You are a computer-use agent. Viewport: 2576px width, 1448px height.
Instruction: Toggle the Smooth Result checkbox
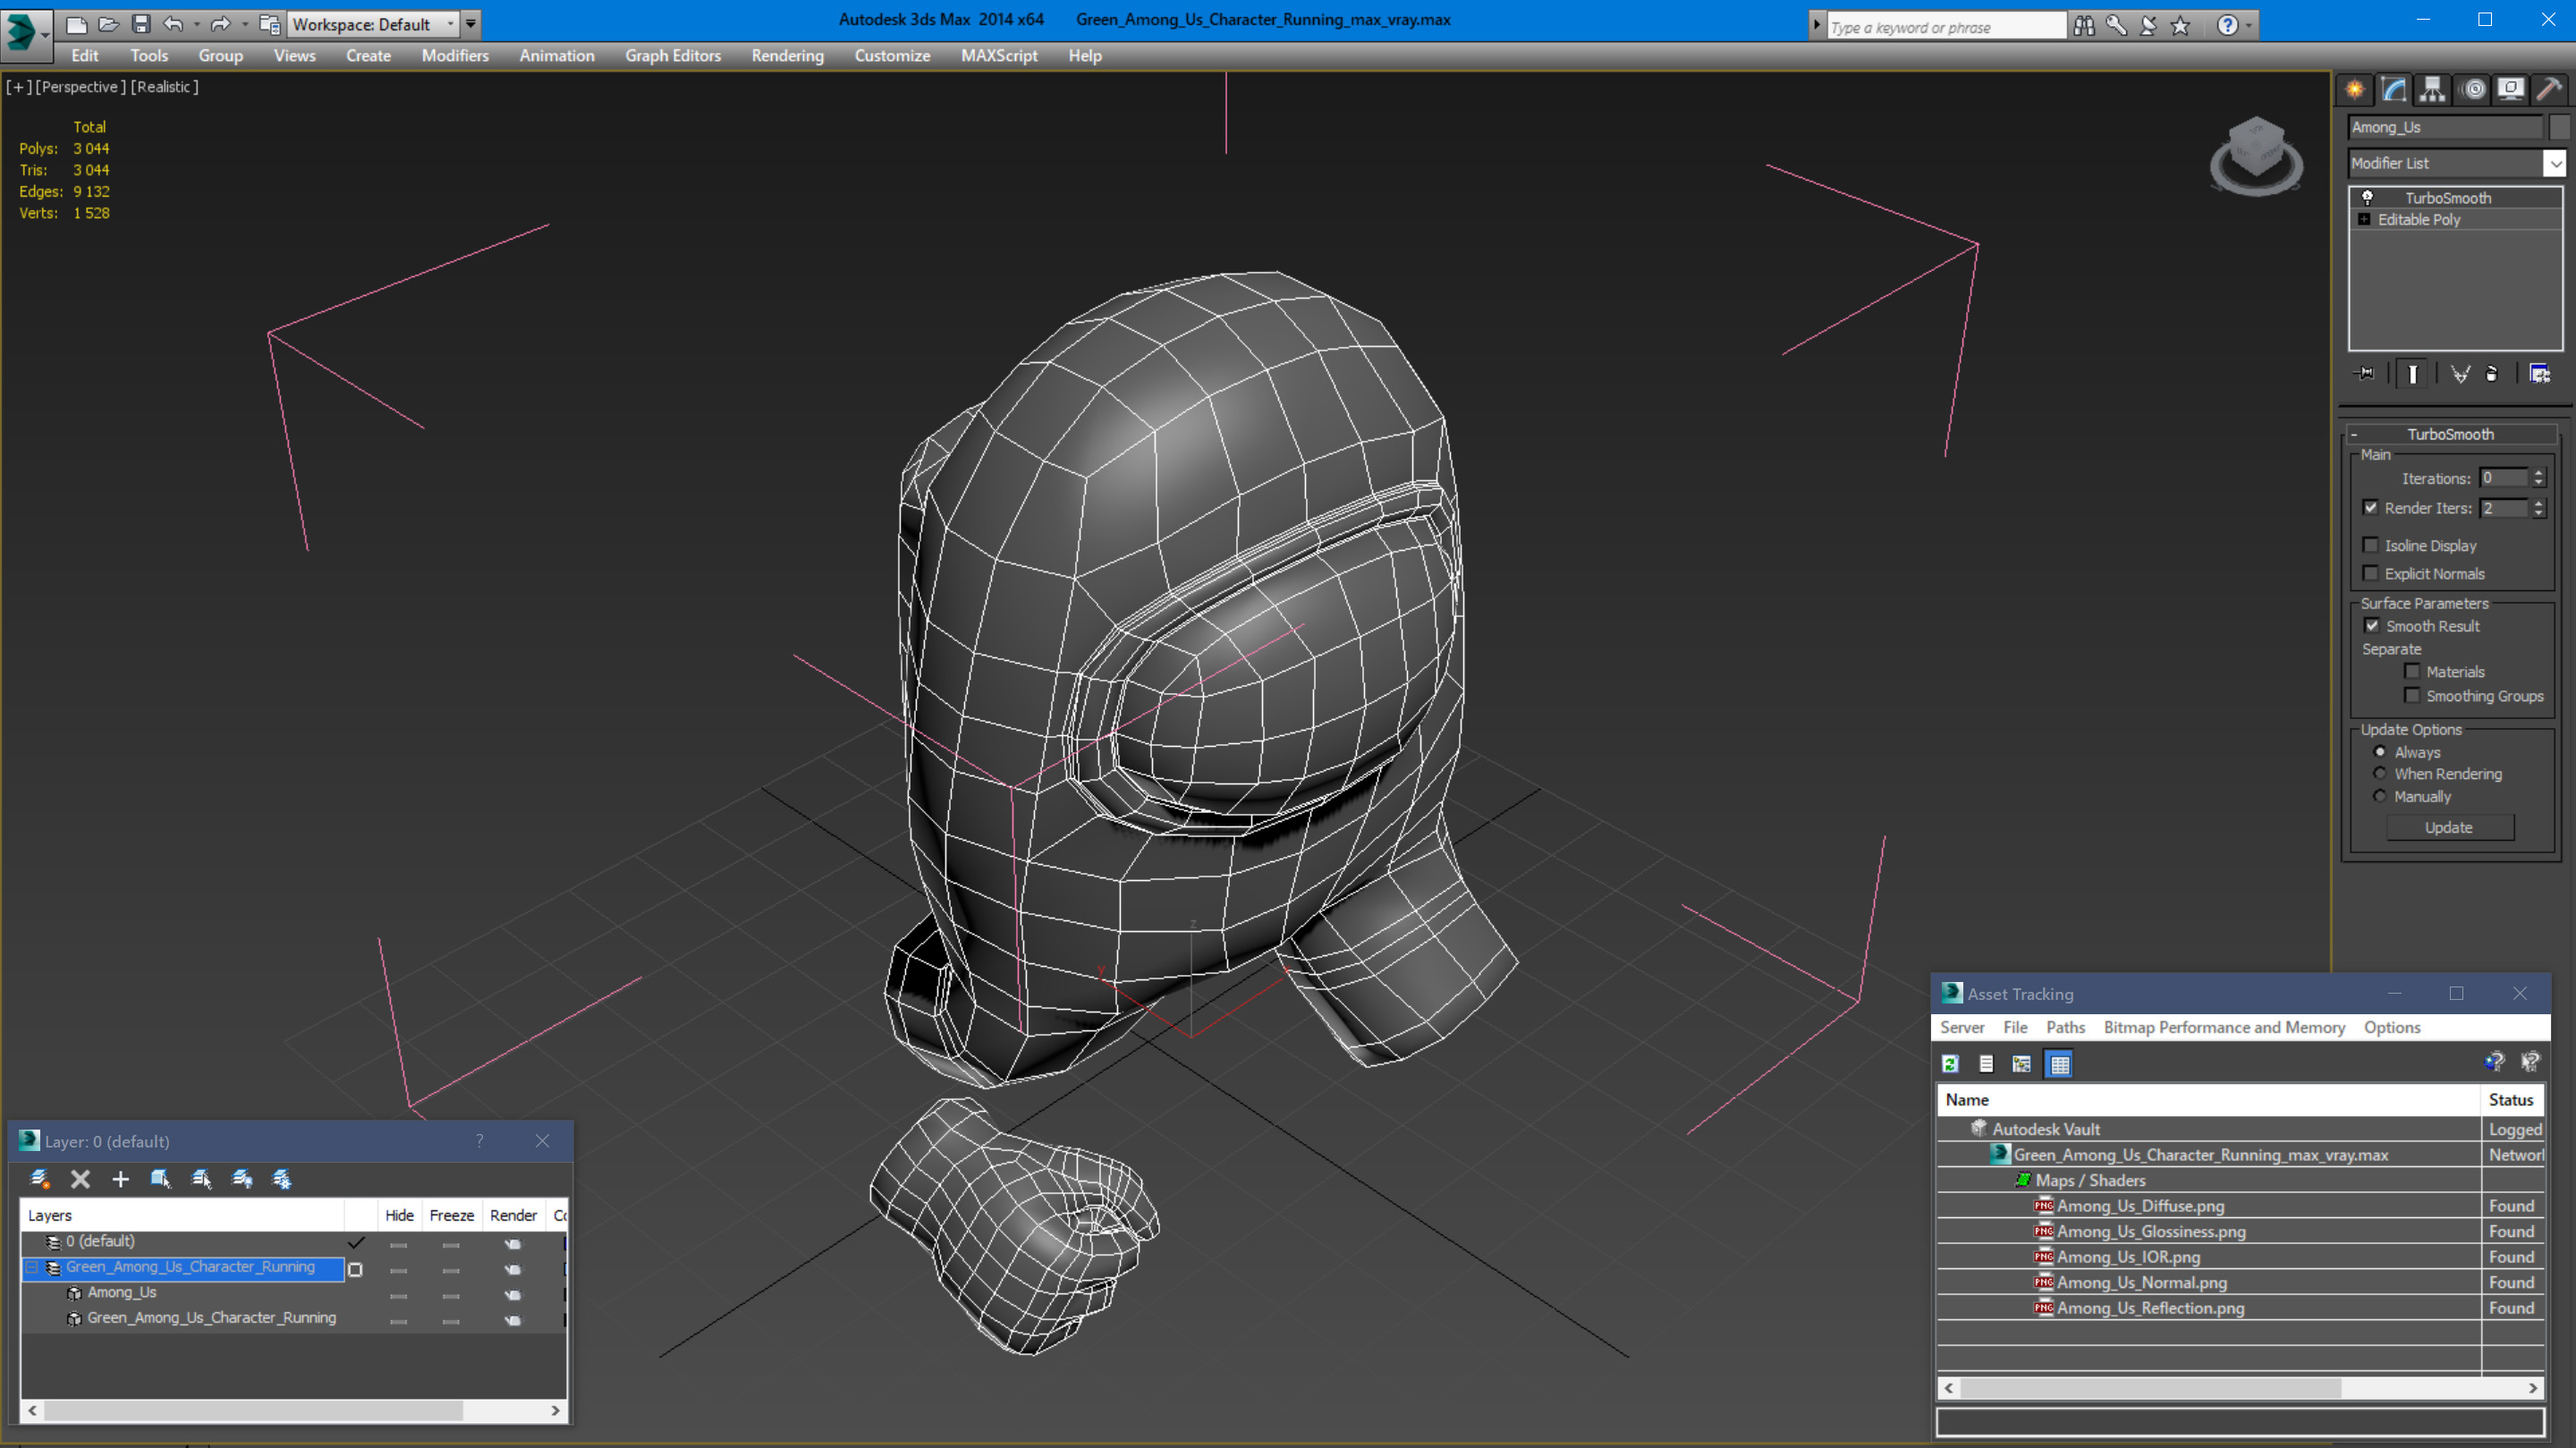click(2372, 626)
